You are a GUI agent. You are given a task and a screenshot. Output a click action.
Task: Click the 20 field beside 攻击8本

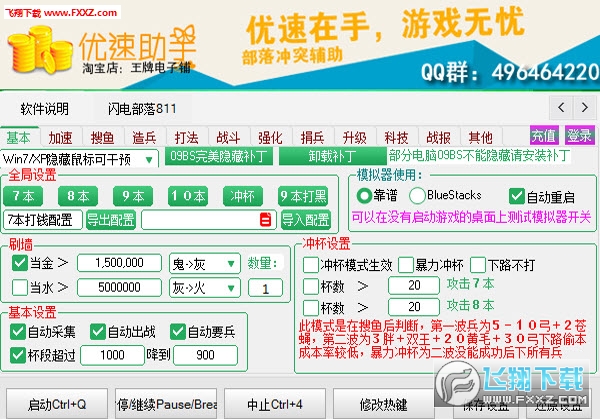click(414, 307)
